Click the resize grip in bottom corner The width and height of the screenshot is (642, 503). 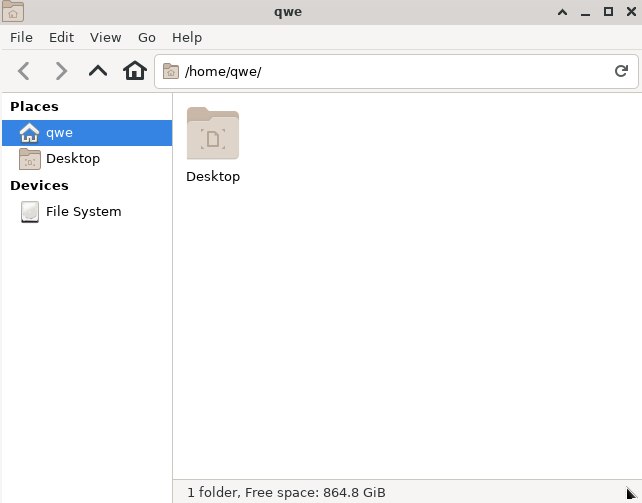[632, 494]
